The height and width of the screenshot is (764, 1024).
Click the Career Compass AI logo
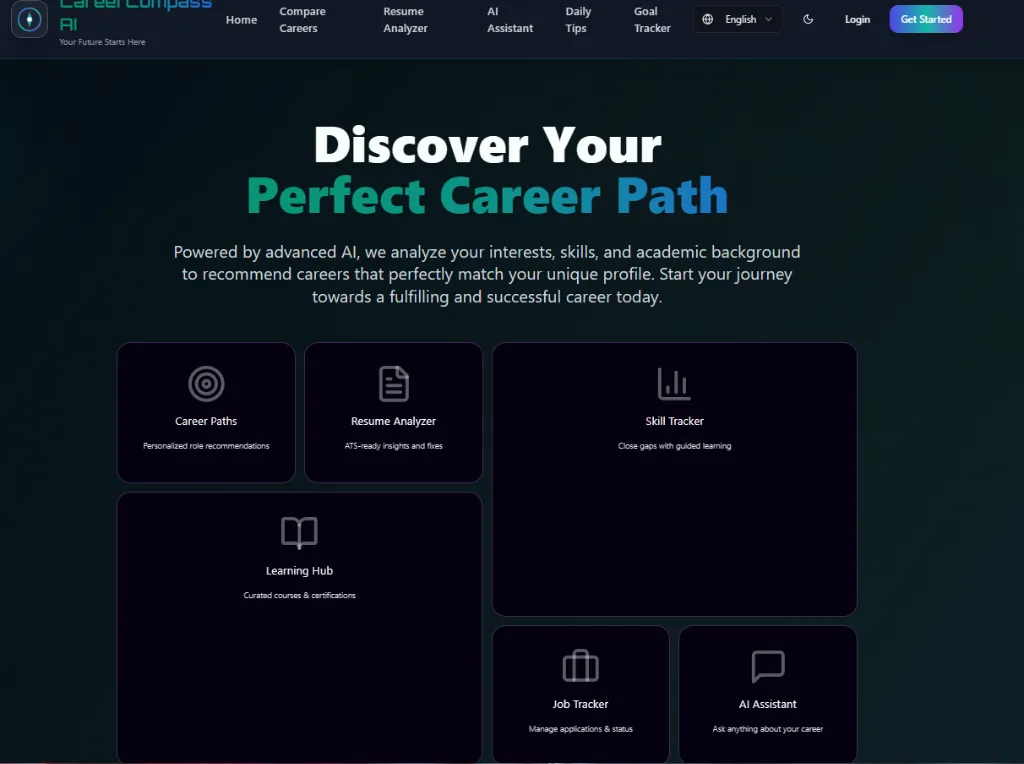(30, 21)
